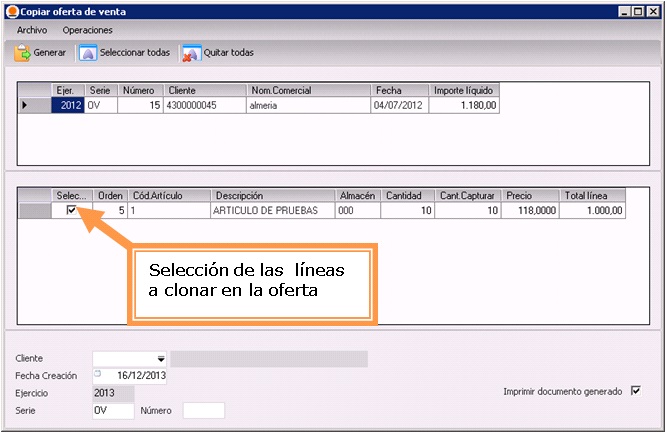Toggle Imprimir documento generado checkbox
The width and height of the screenshot is (667, 434).
[x=635, y=391]
